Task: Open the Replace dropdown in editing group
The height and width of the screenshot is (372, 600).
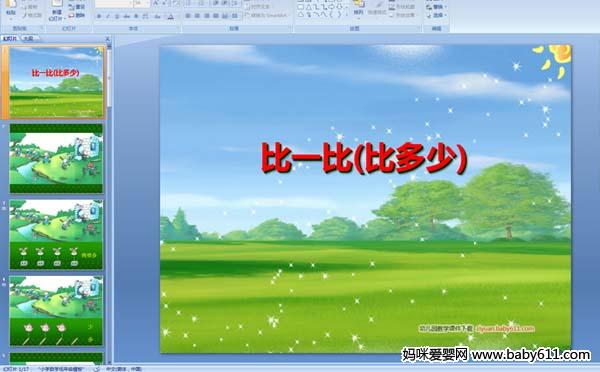Action: click(x=437, y=7)
